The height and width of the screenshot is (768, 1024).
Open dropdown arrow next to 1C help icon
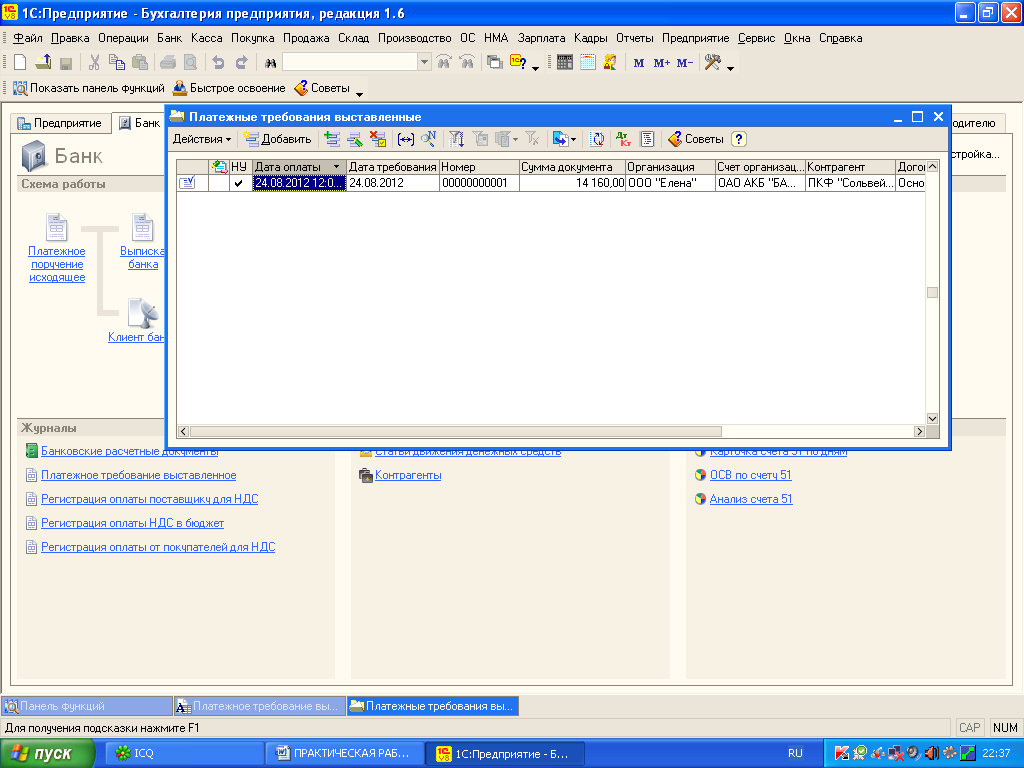(536, 68)
